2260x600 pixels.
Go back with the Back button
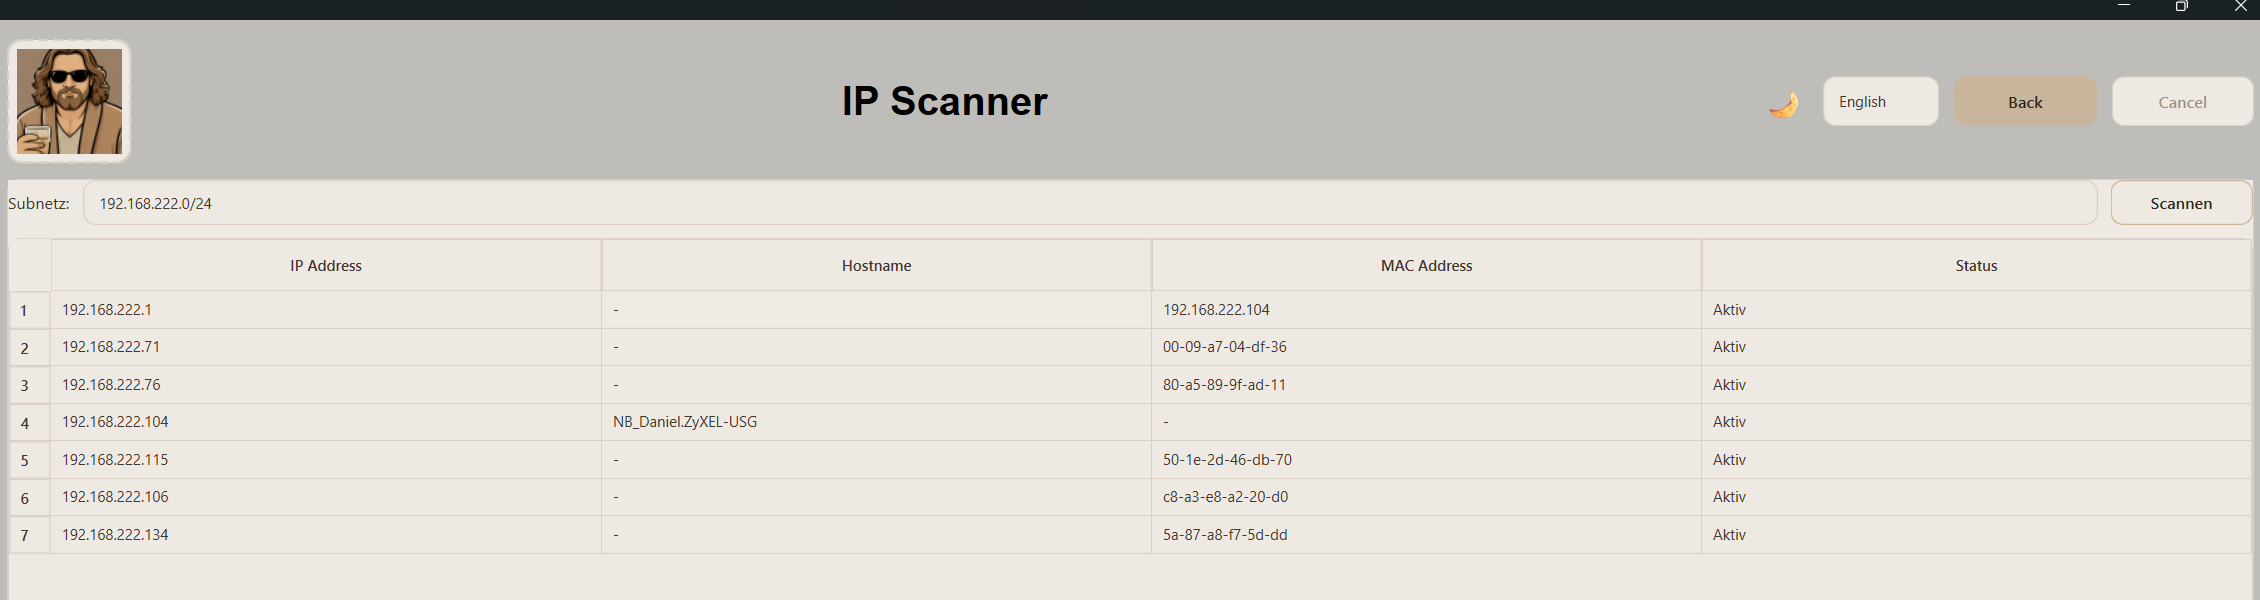pyautogui.click(x=2025, y=101)
